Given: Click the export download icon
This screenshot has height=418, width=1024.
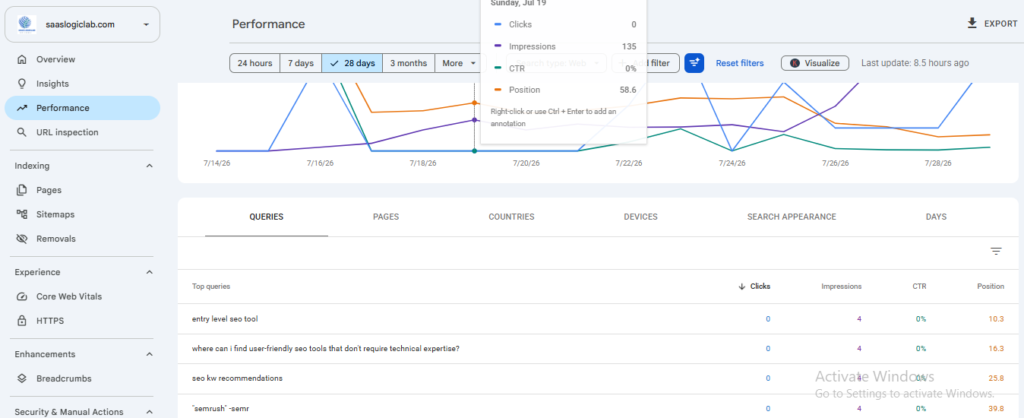Looking at the screenshot, I should (x=972, y=24).
